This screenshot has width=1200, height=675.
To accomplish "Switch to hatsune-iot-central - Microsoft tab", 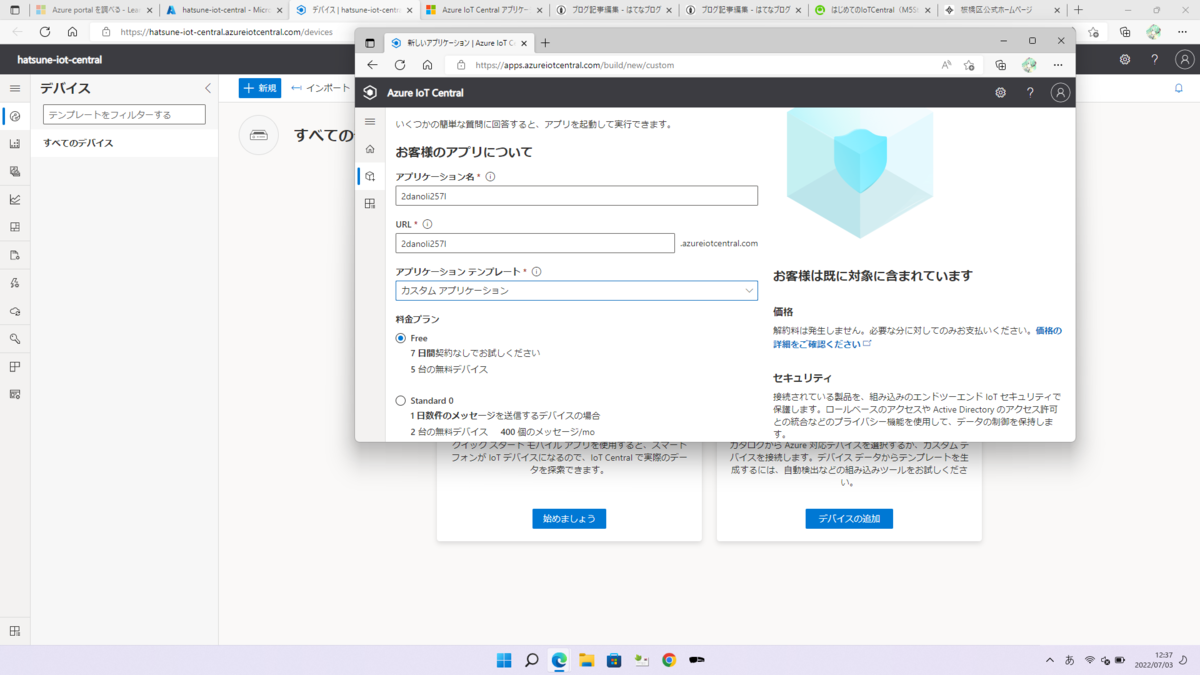I will (x=222, y=10).
